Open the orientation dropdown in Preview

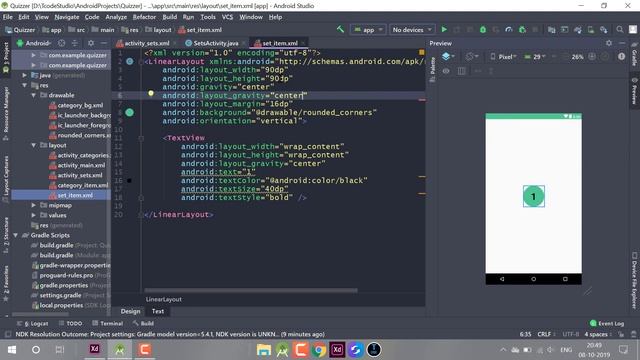tap(472, 57)
